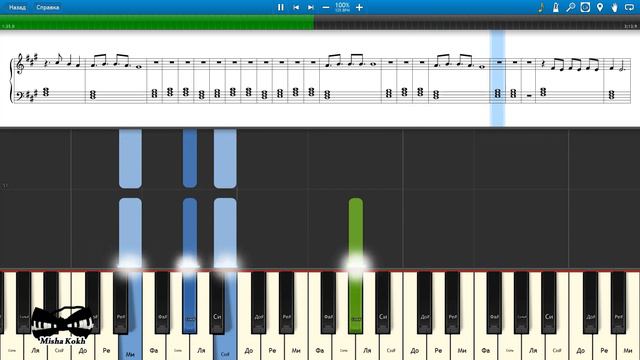Seek into the dark unplayed part of progress bar
Viewport: 640px width, 360px height.
[477, 22]
